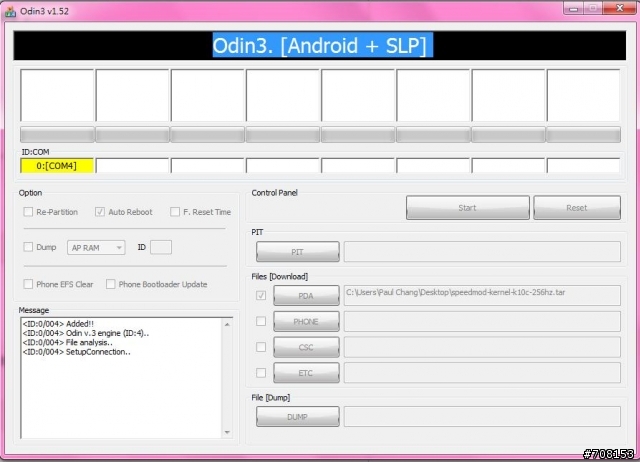This screenshot has width=640, height=462.
Task: Minimize the Odin3 window
Action: tap(573, 9)
